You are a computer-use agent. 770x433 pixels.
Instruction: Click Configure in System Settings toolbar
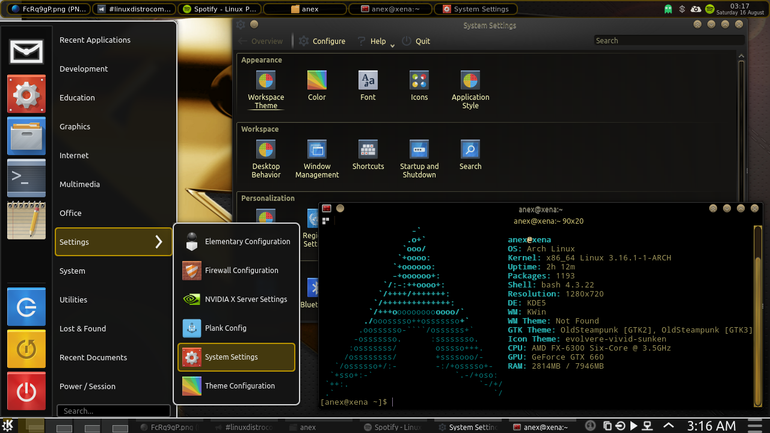pyautogui.click(x=322, y=41)
